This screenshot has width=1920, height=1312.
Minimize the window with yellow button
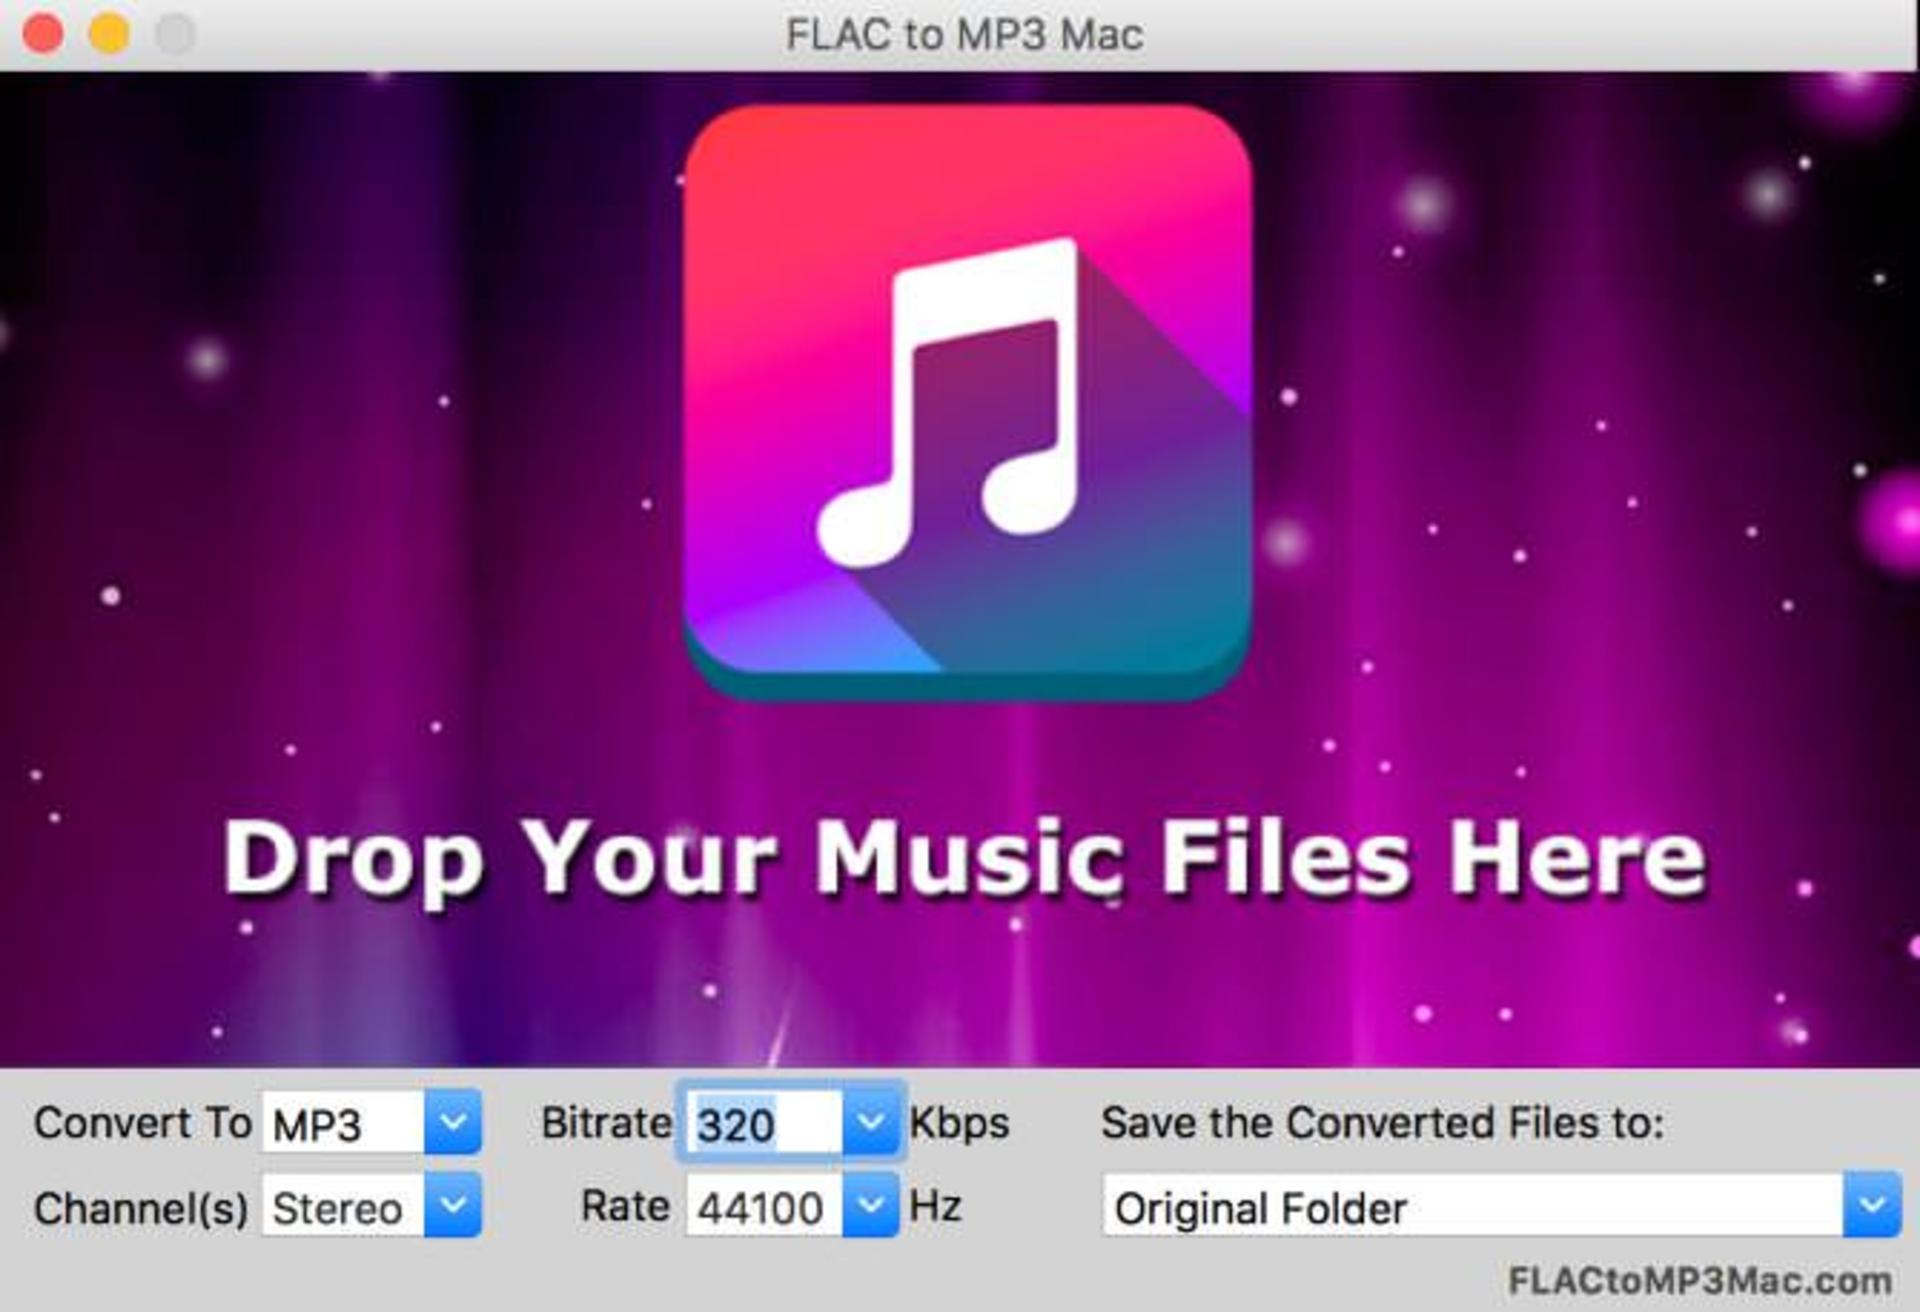pyautogui.click(x=109, y=34)
